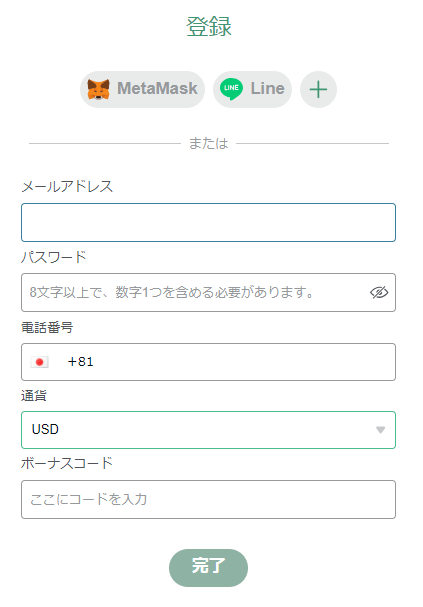Click the ボーナスコード label text
423x607 pixels.
click(67, 463)
